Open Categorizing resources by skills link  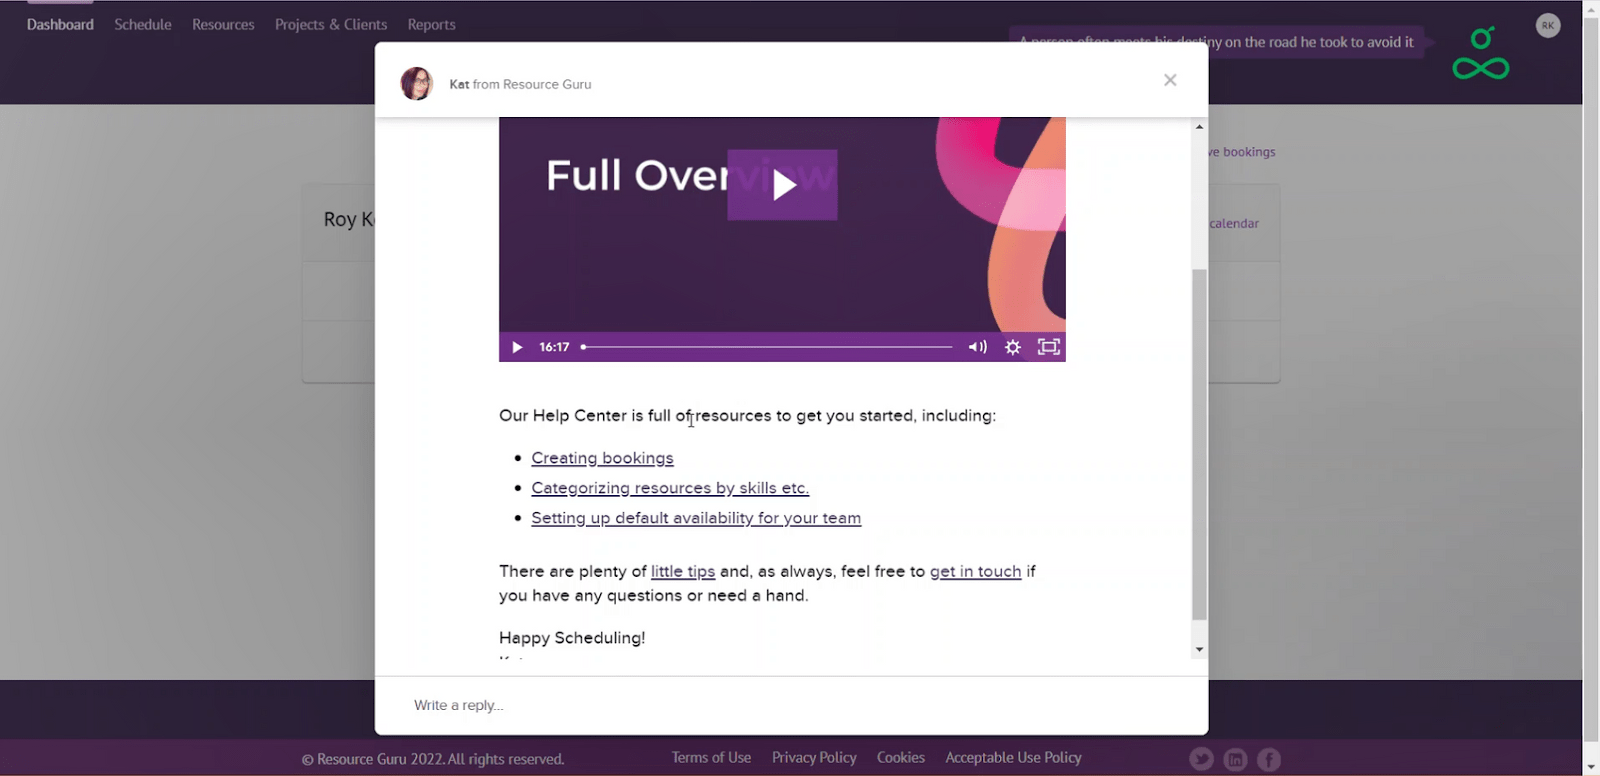(x=670, y=488)
